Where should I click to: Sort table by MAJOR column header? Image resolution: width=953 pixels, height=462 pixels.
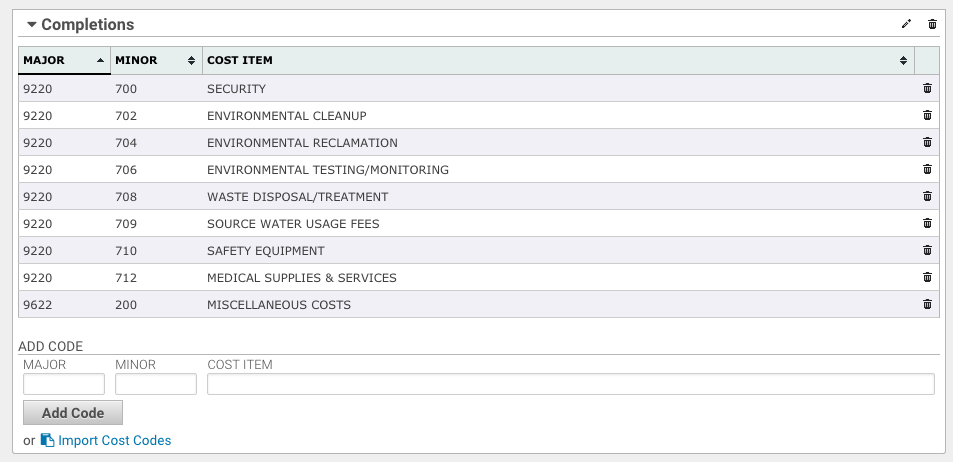(x=64, y=60)
